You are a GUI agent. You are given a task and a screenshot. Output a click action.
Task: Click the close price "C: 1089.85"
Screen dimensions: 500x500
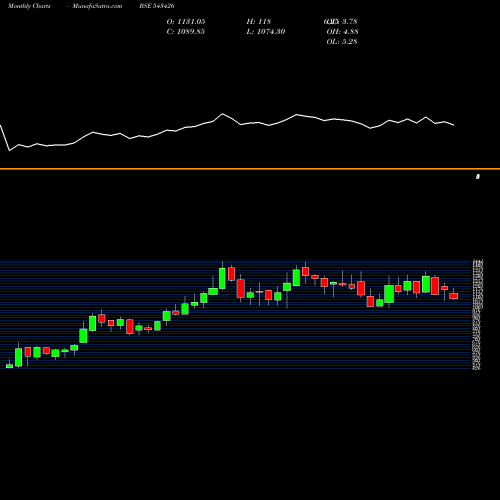coord(186,32)
